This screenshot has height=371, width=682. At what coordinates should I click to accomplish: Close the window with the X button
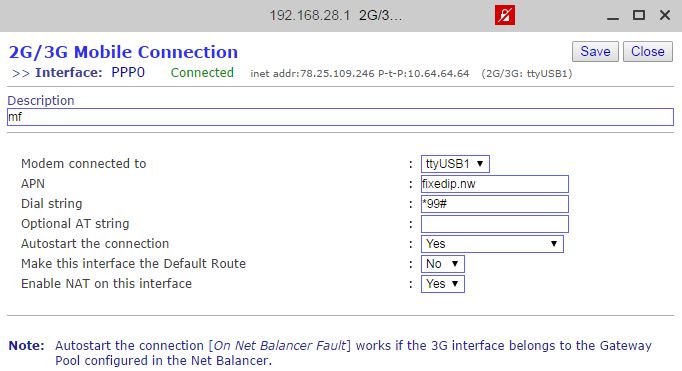665,16
